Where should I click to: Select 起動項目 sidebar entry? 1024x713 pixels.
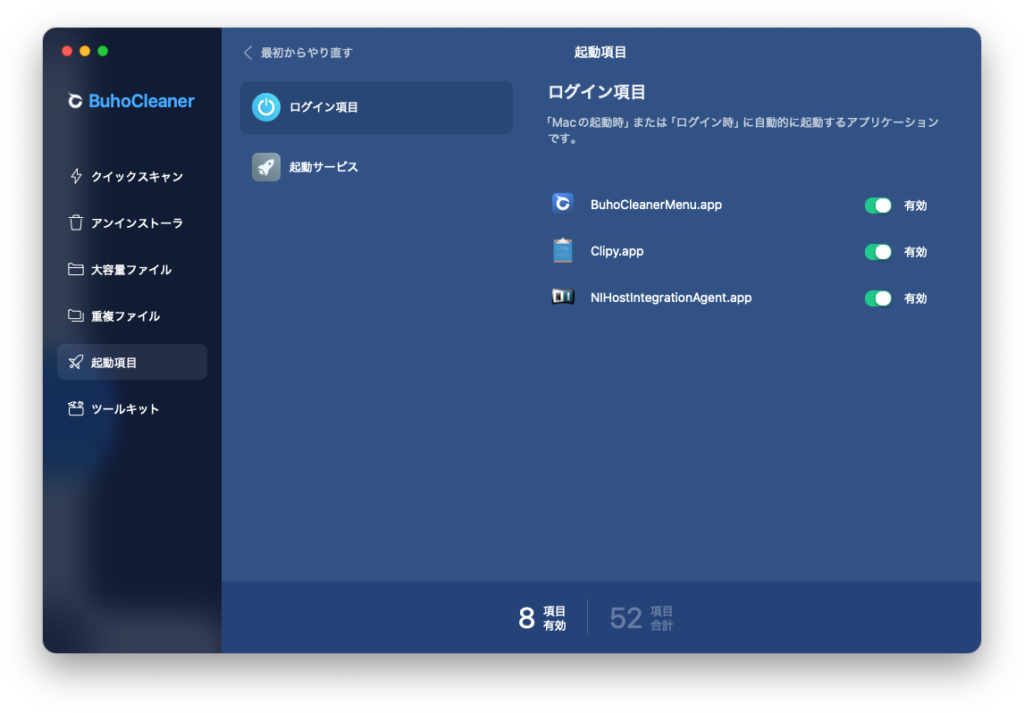pos(132,362)
